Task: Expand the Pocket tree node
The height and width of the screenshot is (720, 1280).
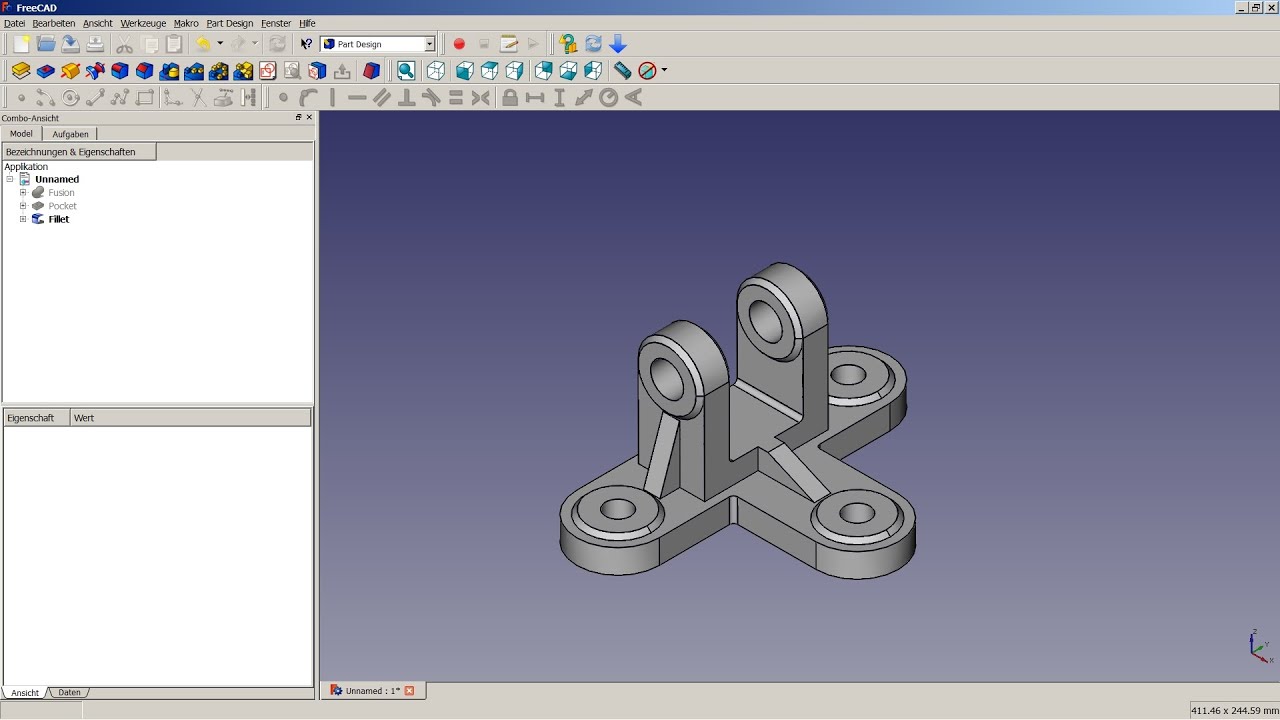Action: (23, 206)
